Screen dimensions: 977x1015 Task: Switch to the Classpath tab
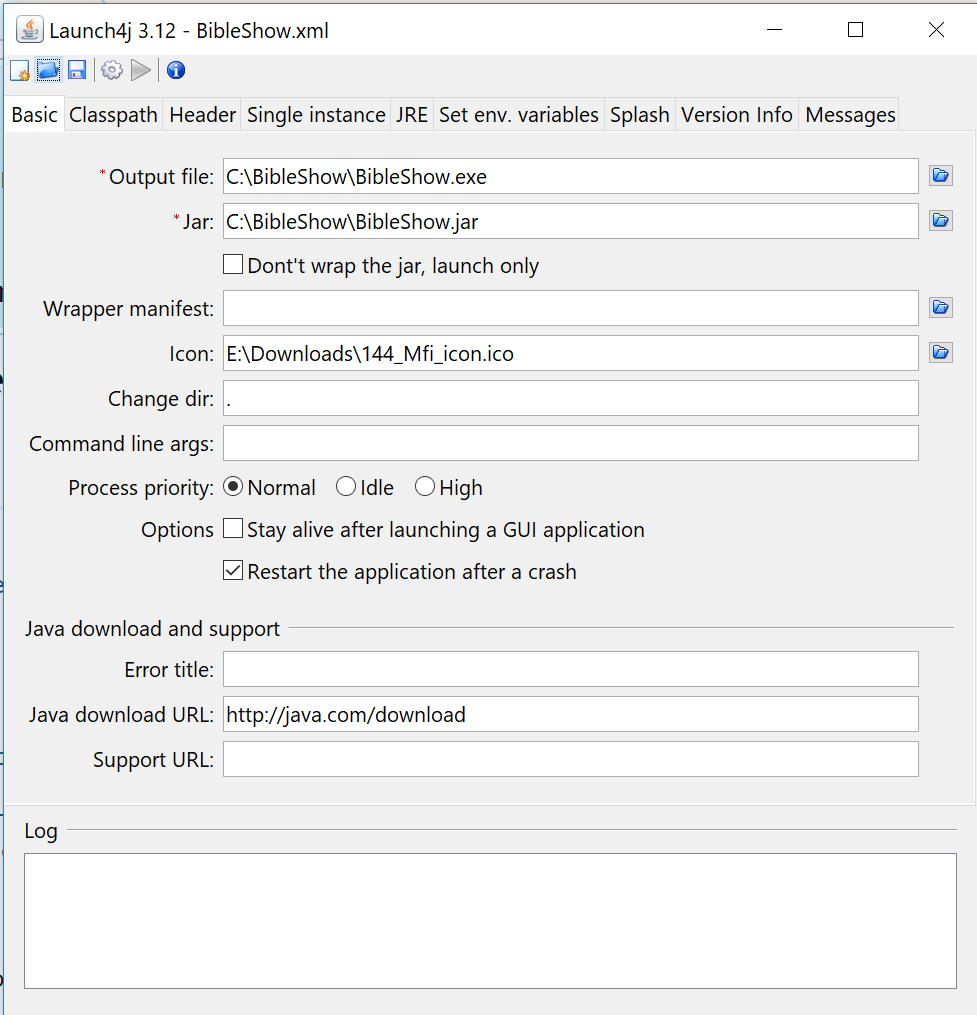(113, 115)
